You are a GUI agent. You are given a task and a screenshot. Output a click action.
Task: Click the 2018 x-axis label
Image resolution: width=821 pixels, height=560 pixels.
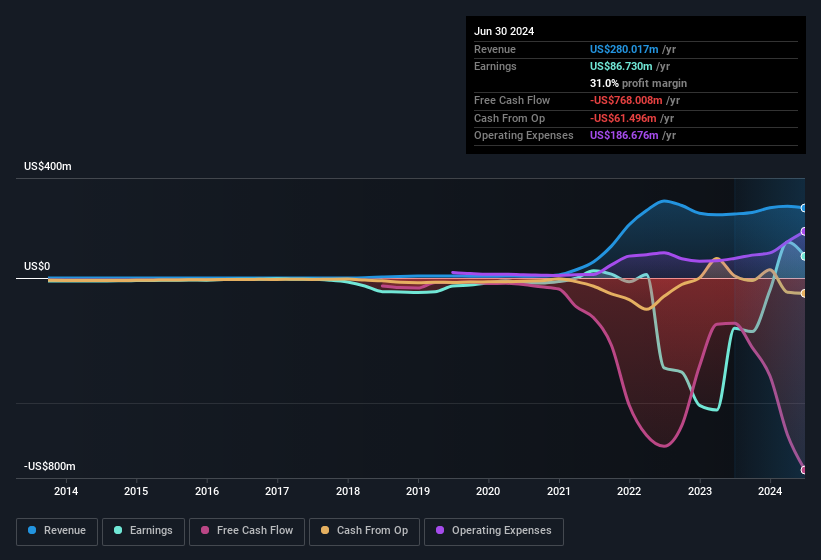point(348,491)
